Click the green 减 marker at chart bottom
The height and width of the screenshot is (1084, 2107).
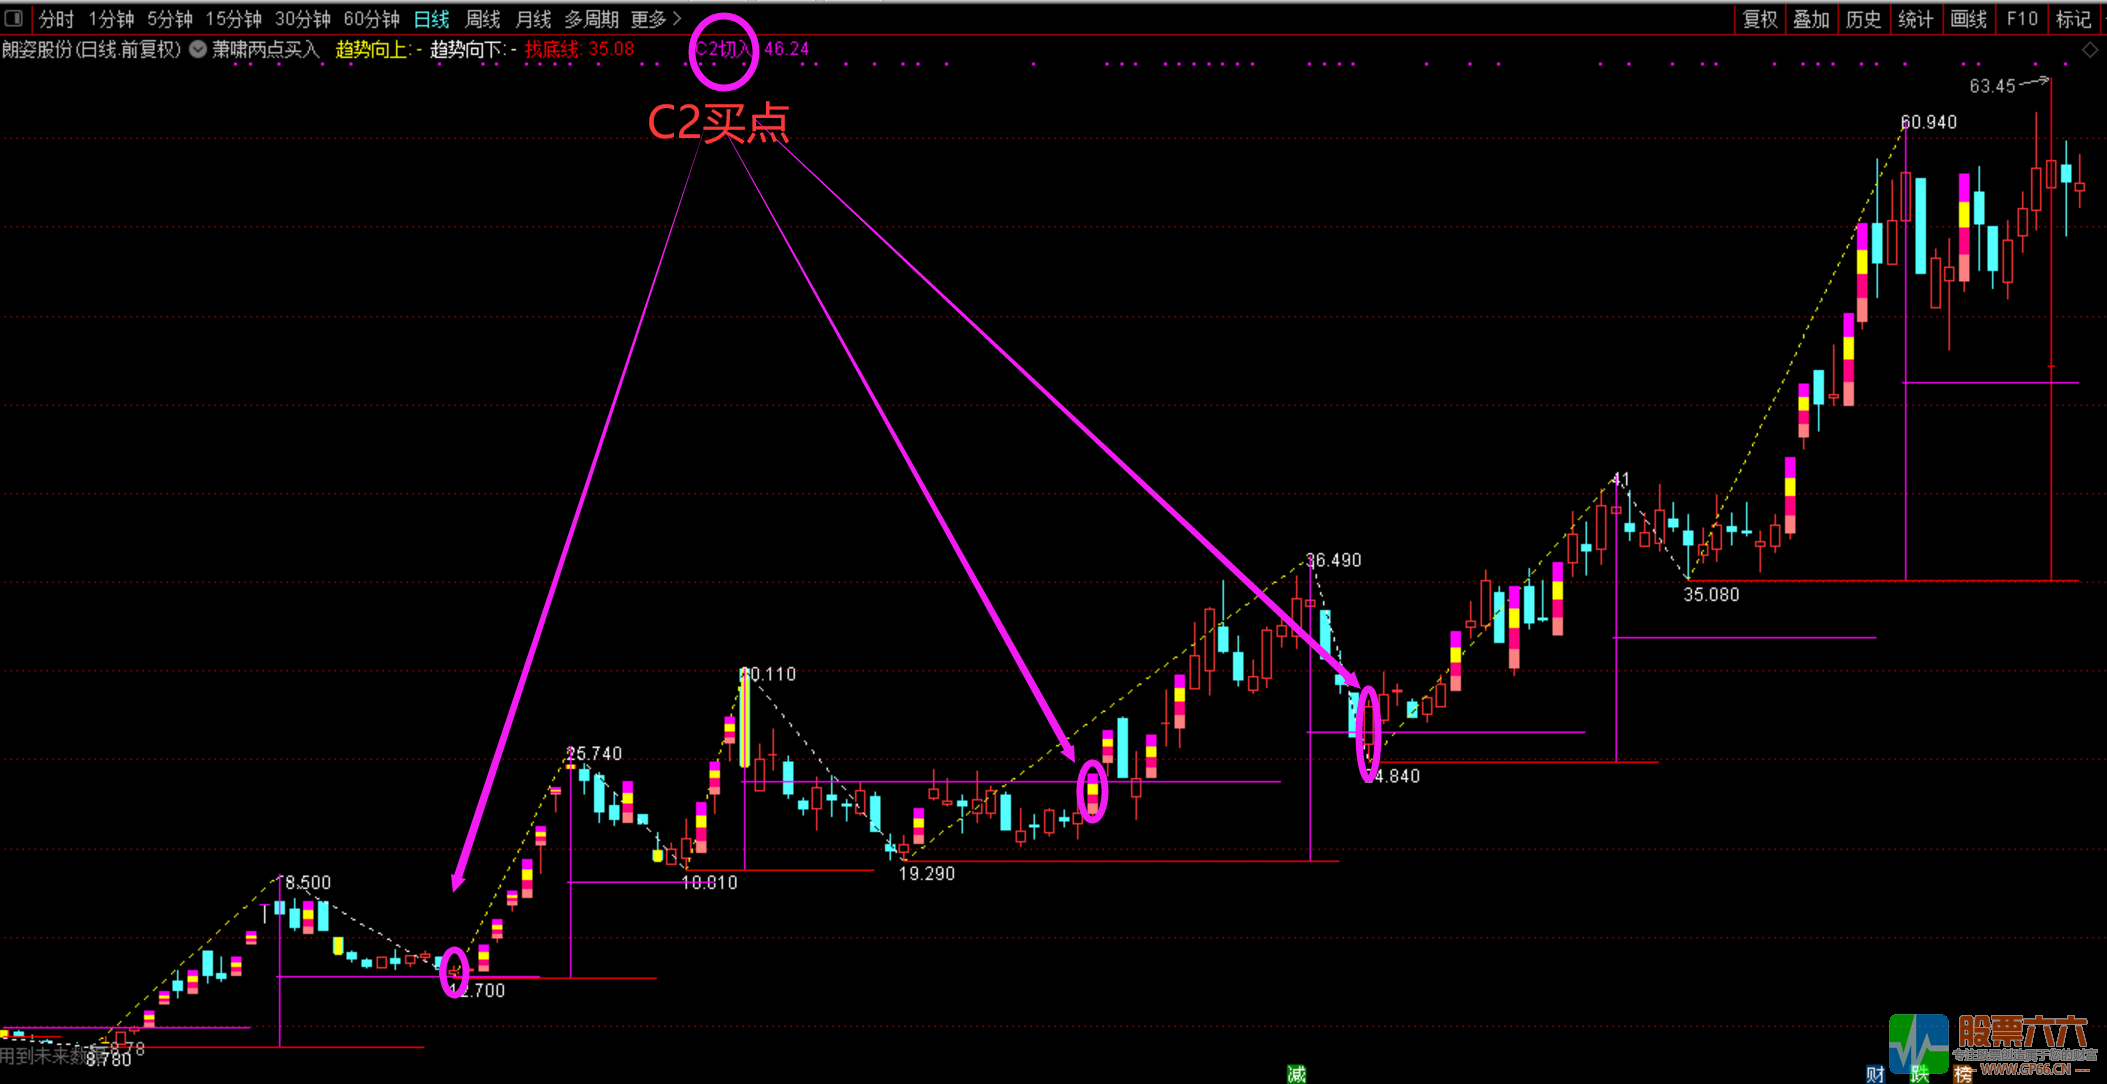coord(1296,1074)
